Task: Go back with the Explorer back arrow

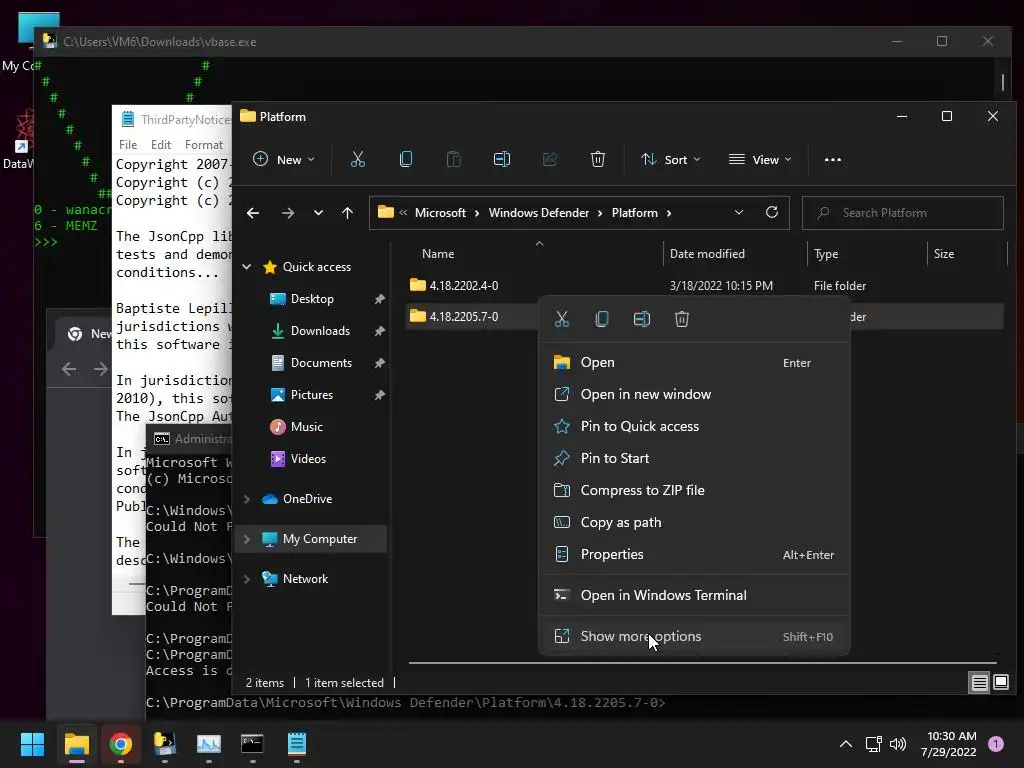Action: click(253, 213)
